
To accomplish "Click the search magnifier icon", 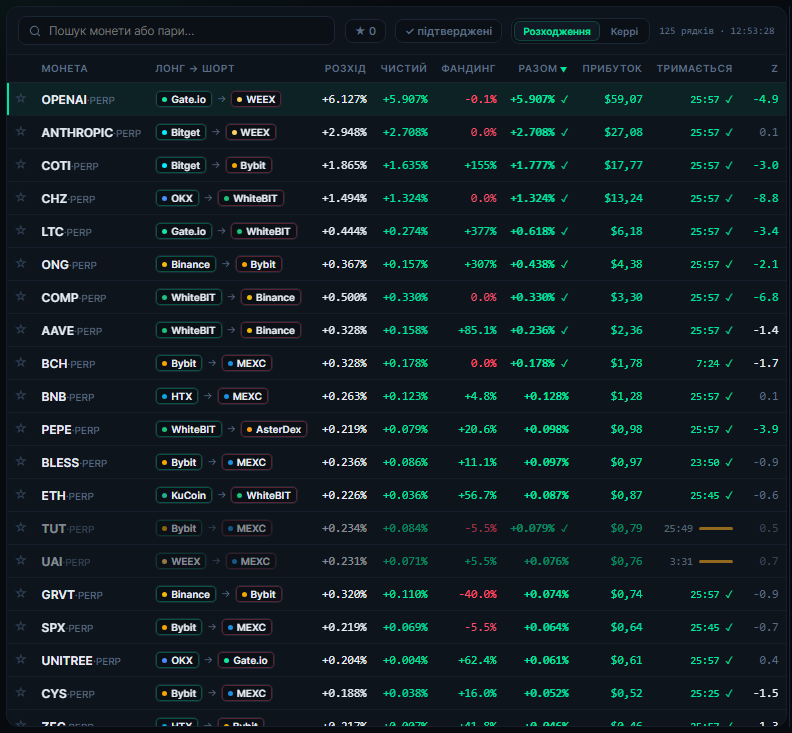I will 35,31.
